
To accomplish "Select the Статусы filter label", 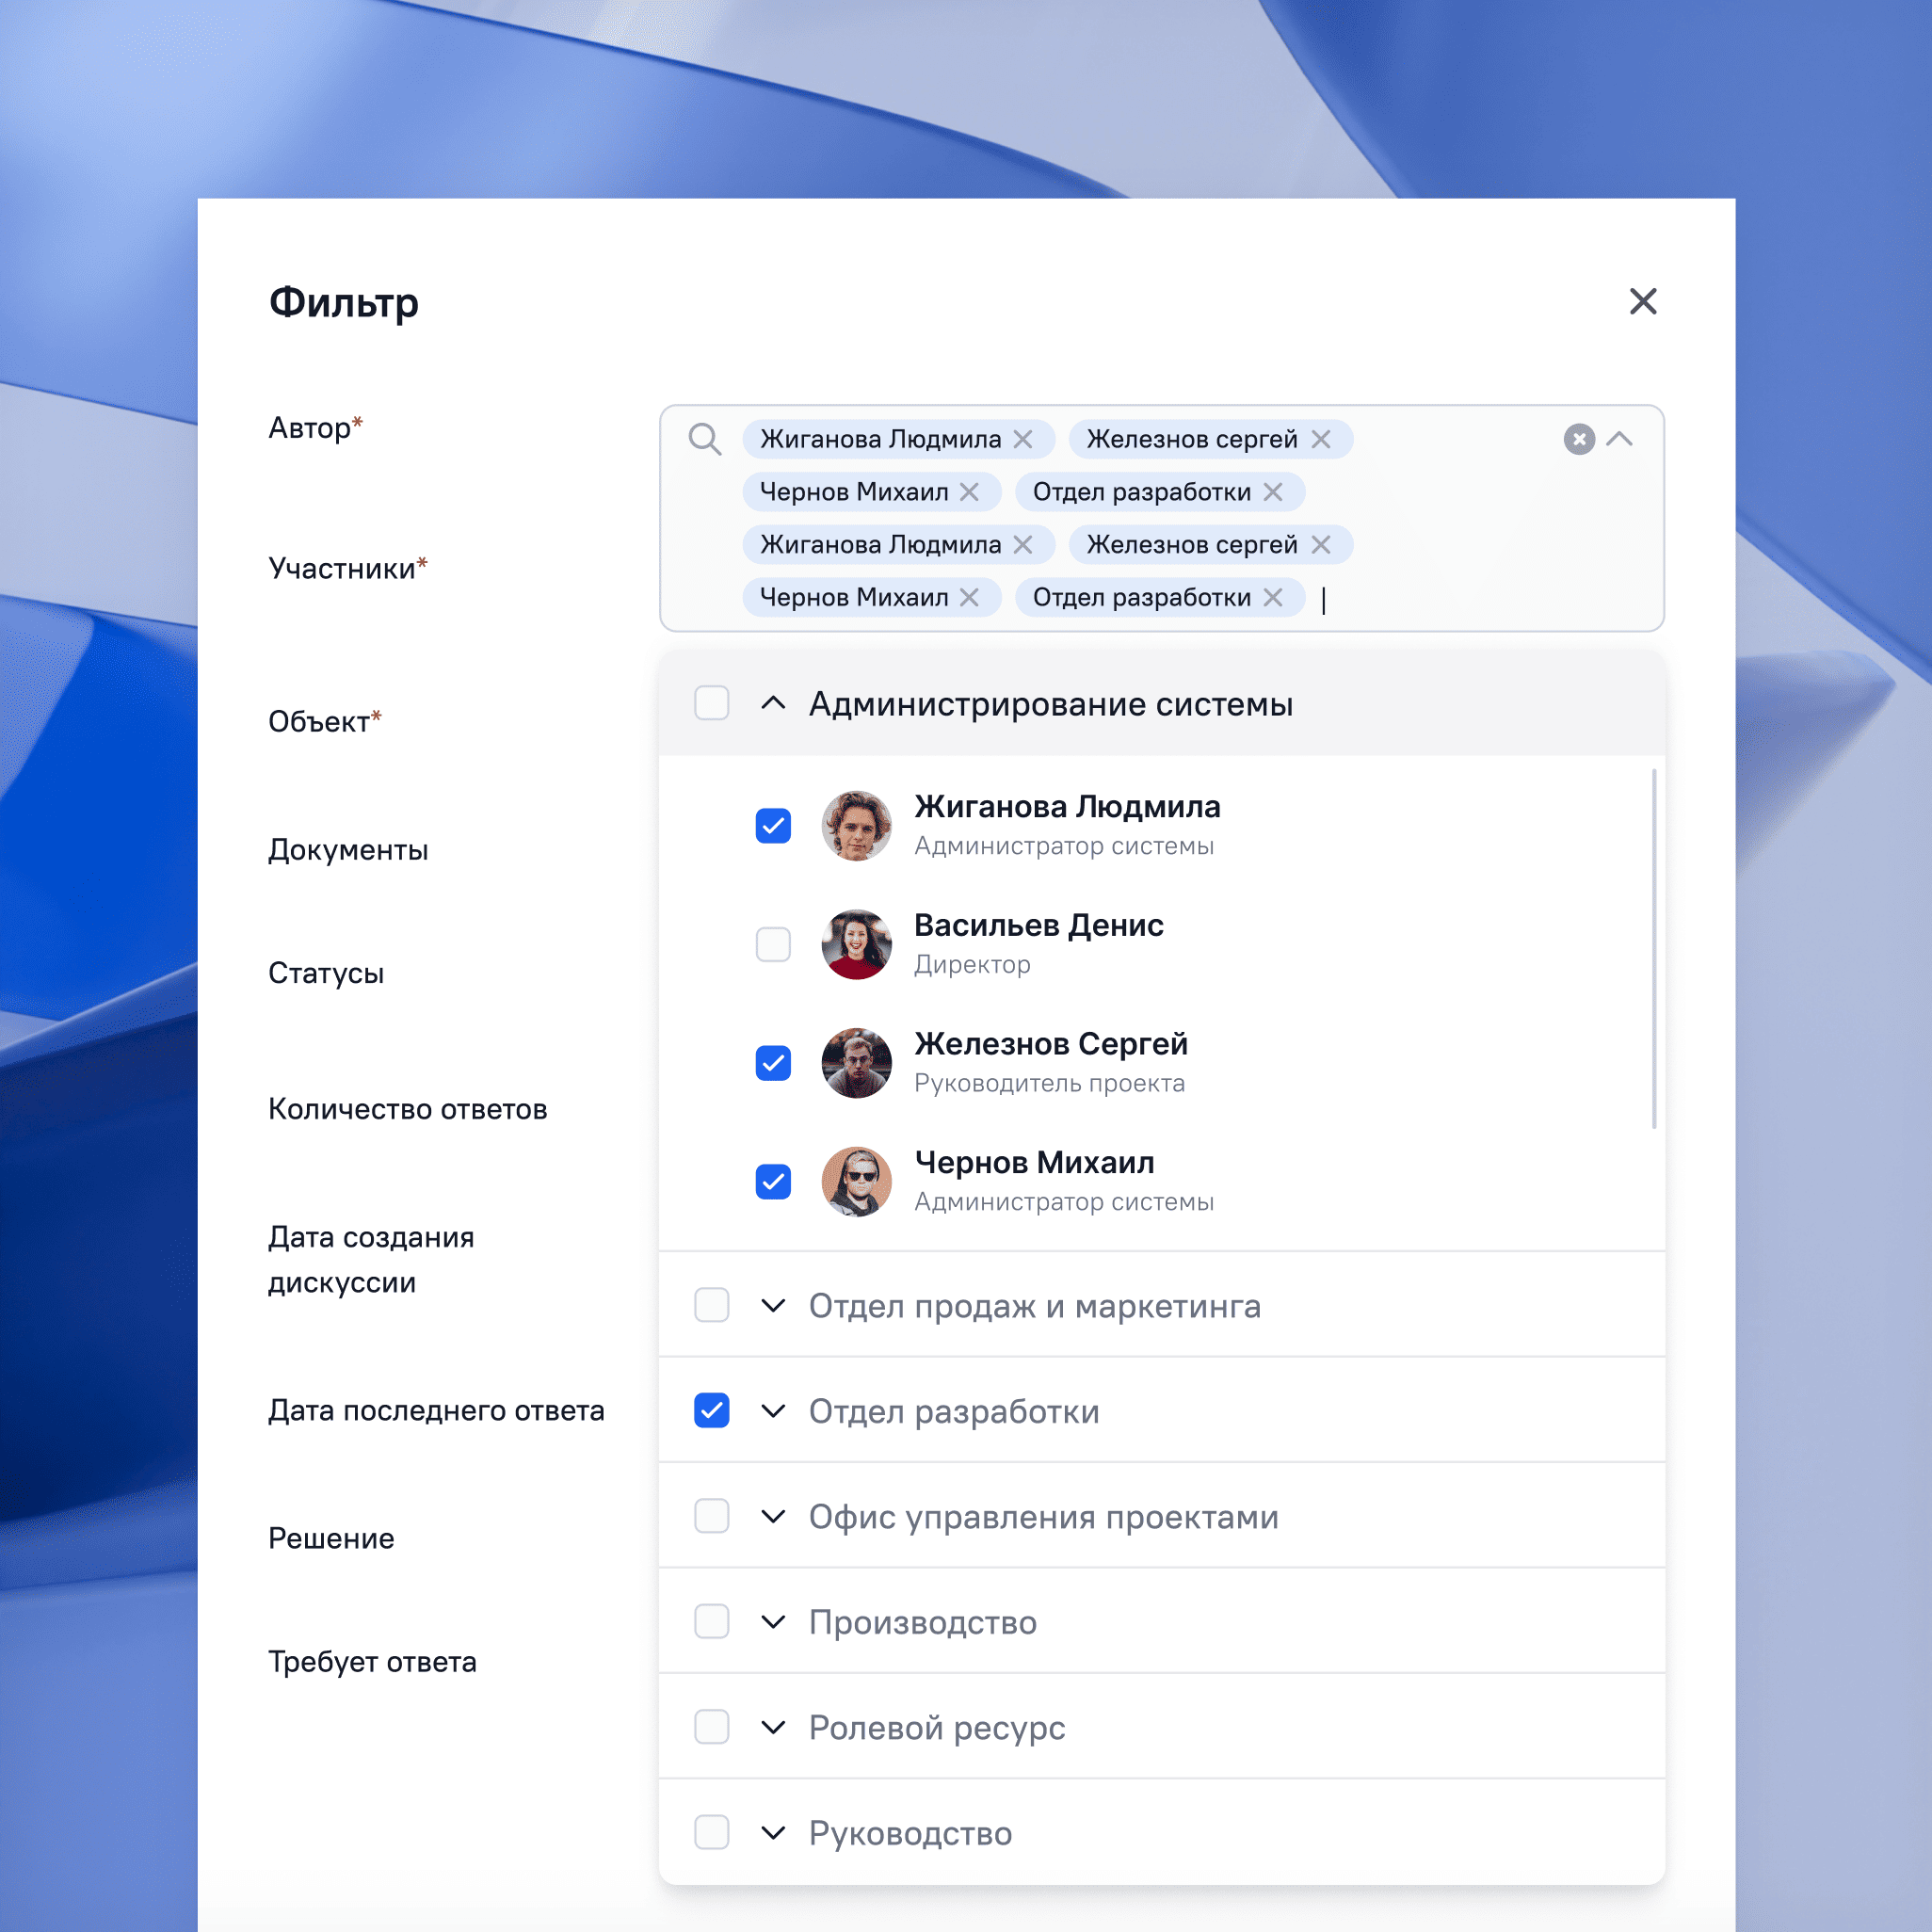I will click(326, 973).
